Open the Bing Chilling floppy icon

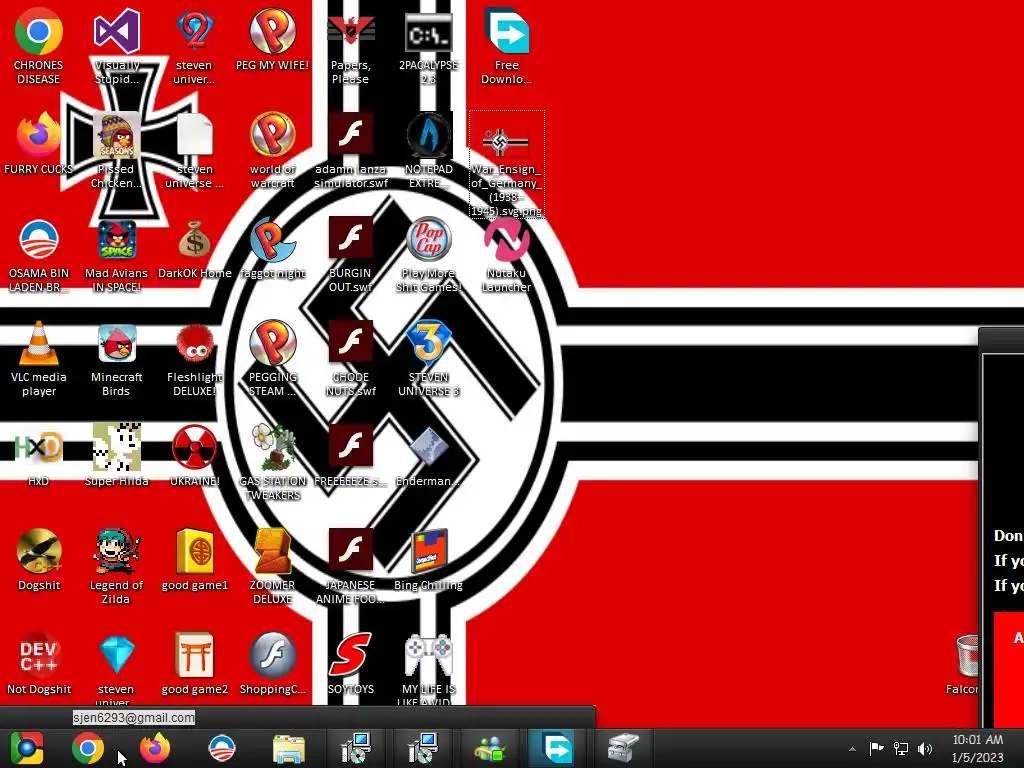click(x=428, y=560)
